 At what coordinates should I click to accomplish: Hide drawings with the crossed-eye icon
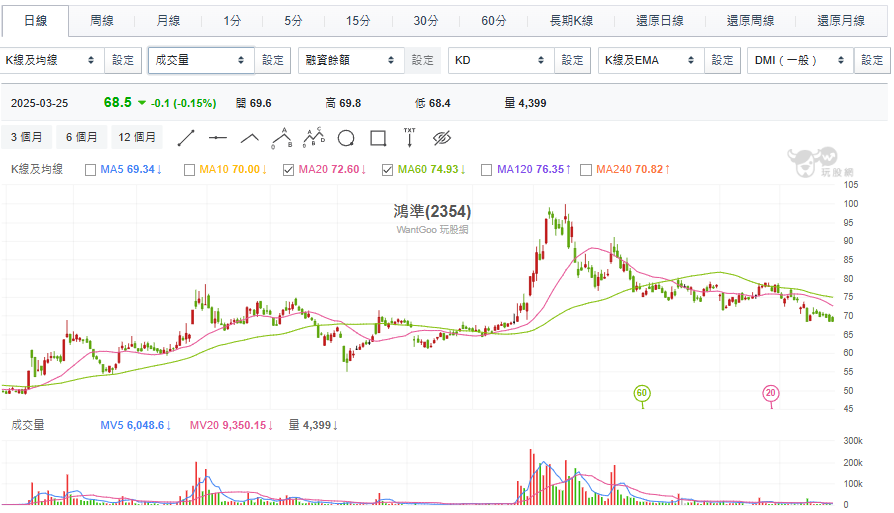(x=444, y=137)
